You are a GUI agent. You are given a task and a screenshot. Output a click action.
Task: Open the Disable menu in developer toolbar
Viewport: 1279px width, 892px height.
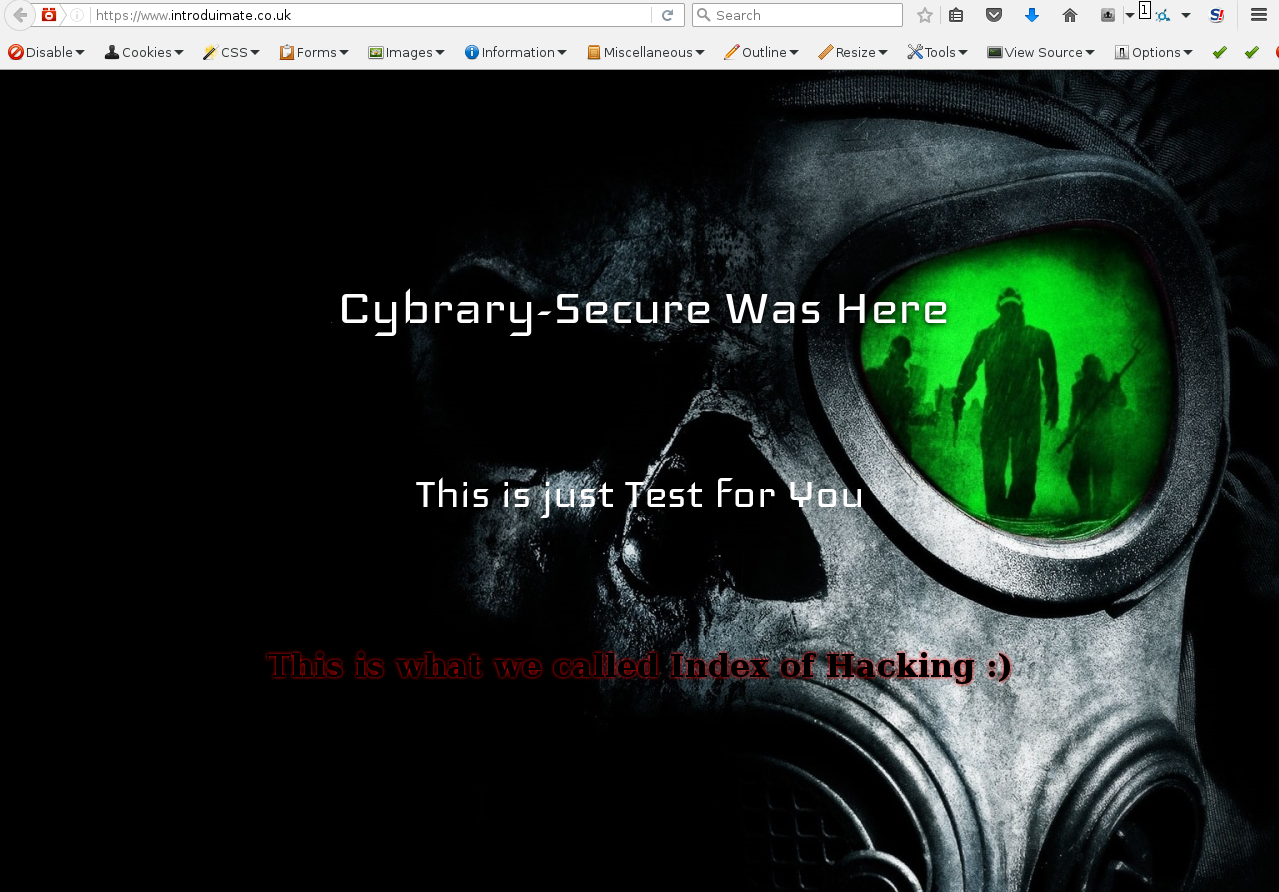(47, 52)
